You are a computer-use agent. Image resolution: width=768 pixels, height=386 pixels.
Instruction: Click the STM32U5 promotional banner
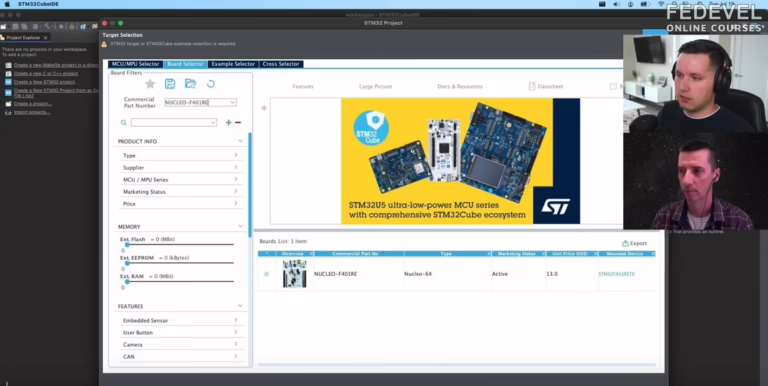(x=460, y=161)
